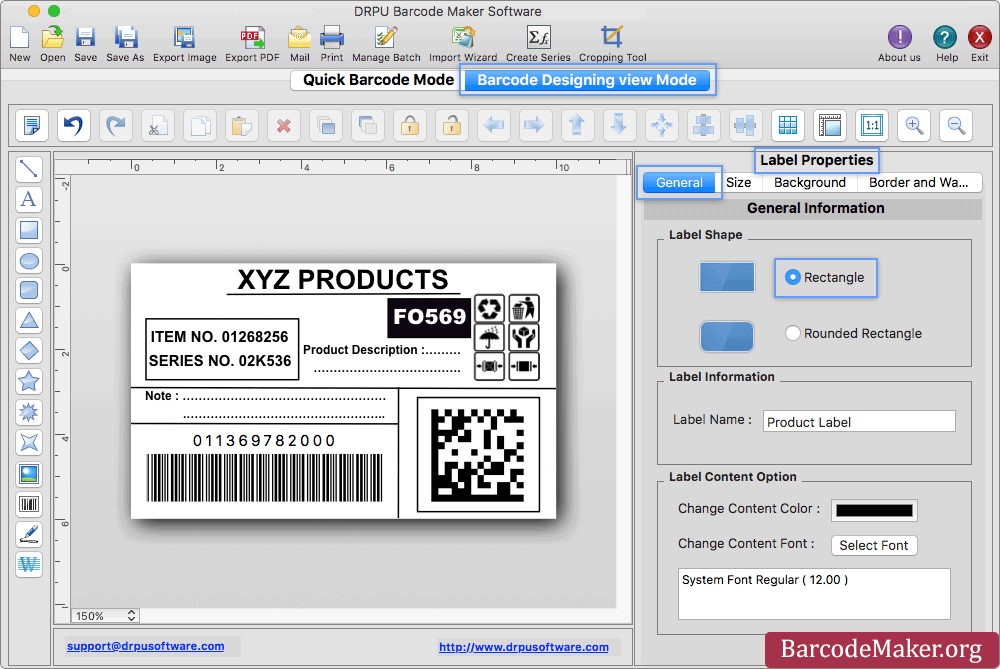The height and width of the screenshot is (669, 1000).
Task: Click the open padlock Unlock icon
Action: point(452,125)
